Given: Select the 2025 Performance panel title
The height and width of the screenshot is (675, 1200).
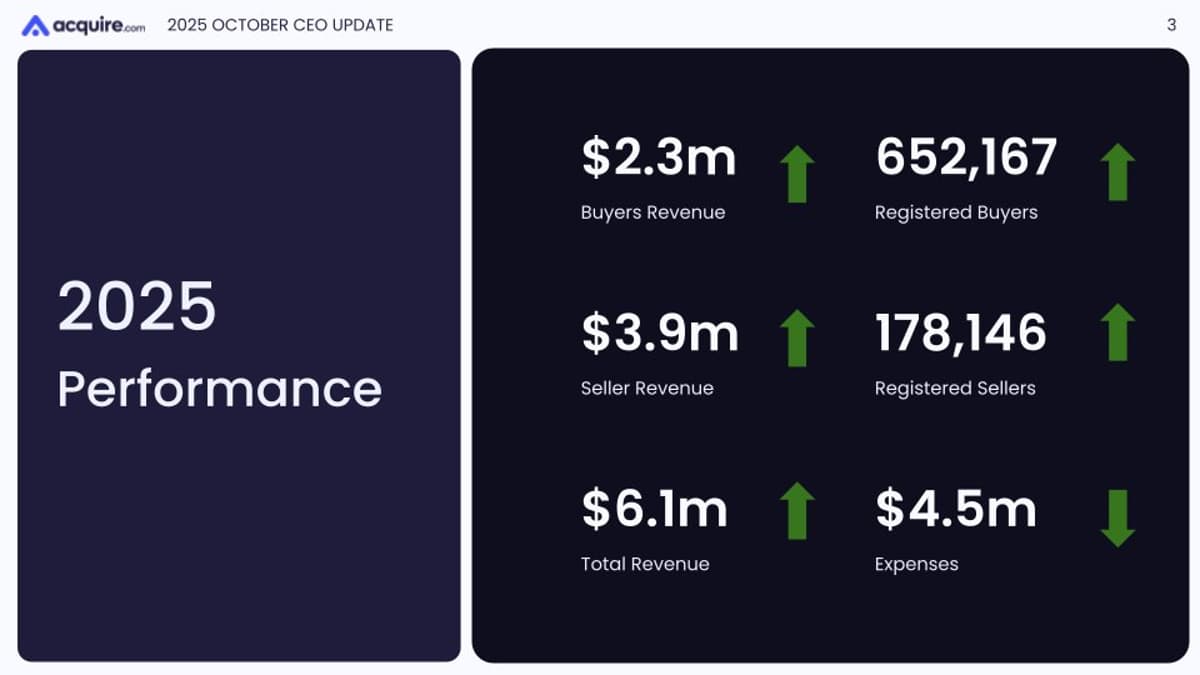Looking at the screenshot, I should click(x=220, y=345).
